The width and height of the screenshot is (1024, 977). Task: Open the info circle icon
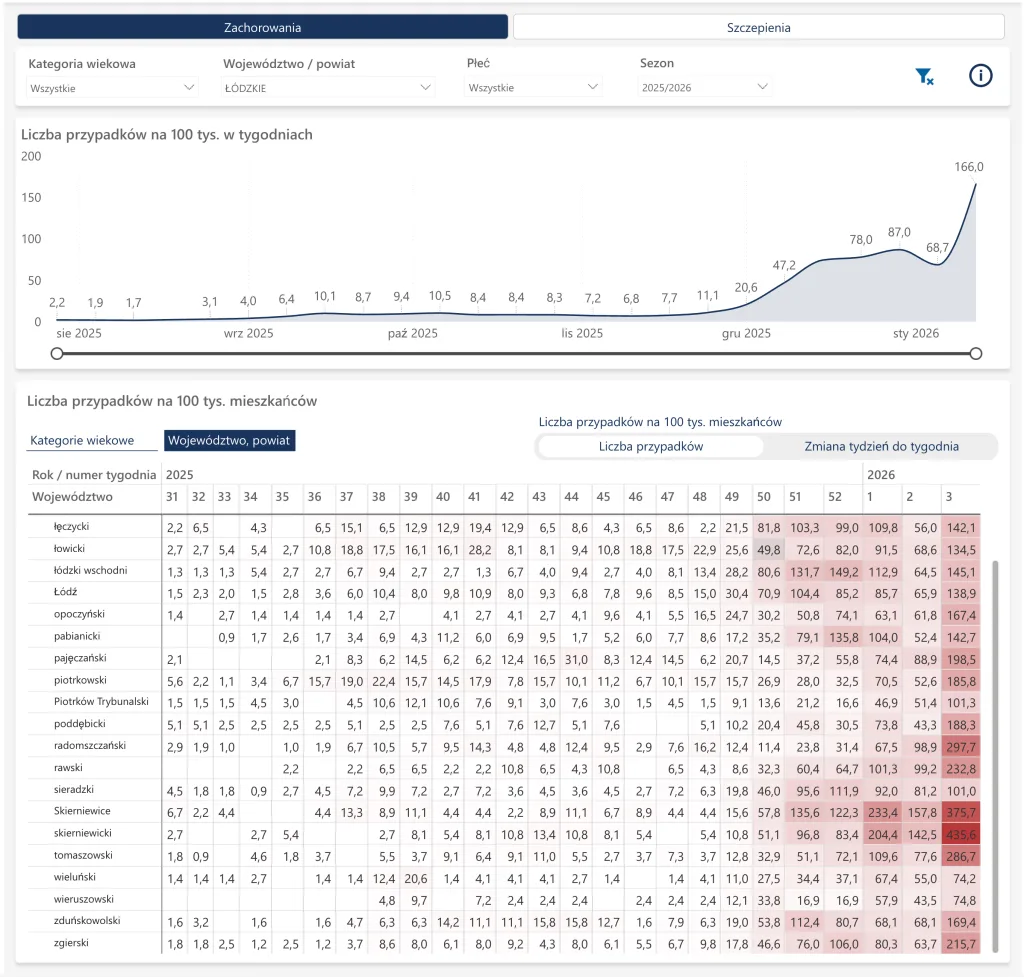click(x=980, y=76)
